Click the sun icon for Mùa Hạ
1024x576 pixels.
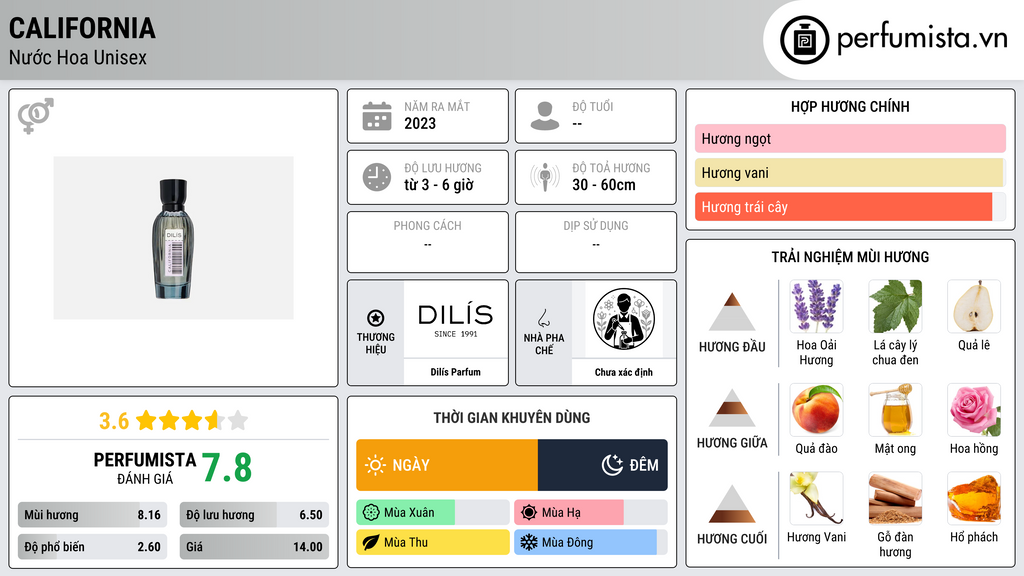click(529, 513)
